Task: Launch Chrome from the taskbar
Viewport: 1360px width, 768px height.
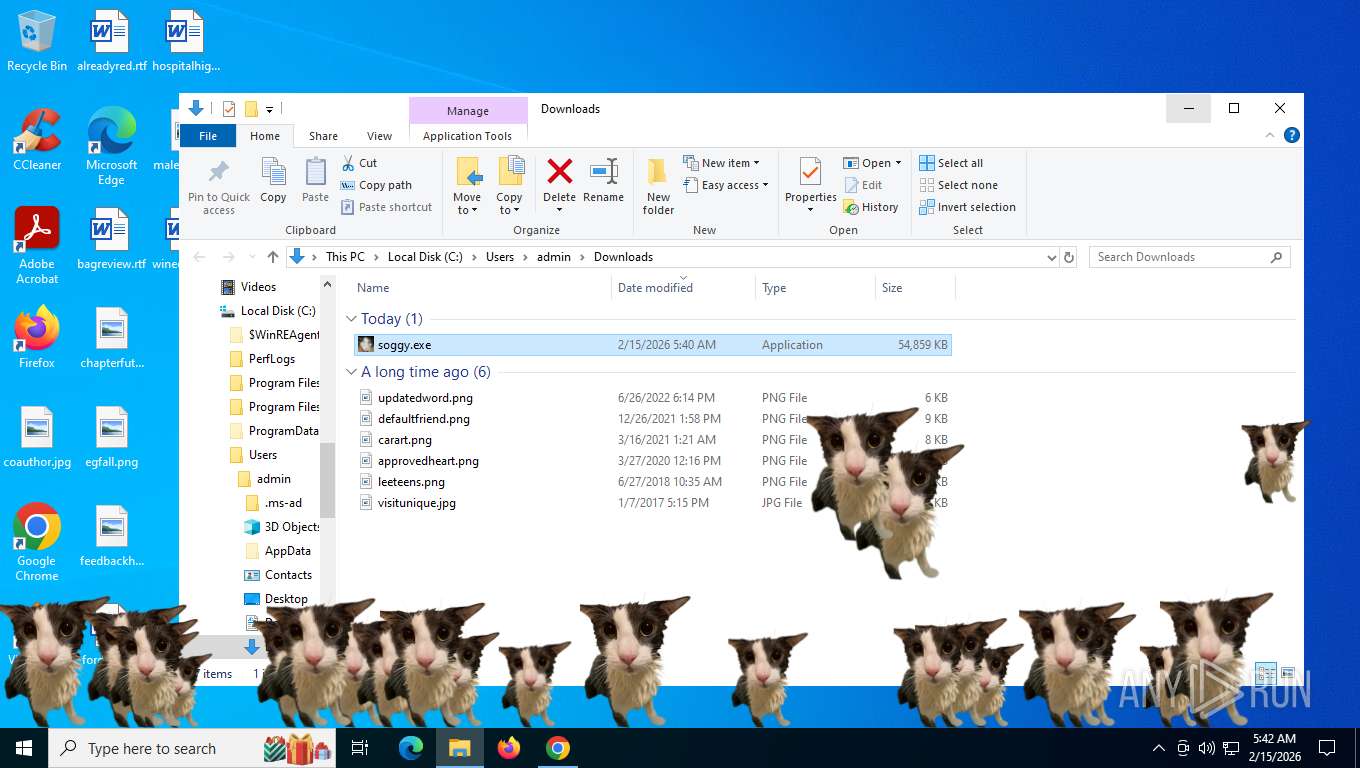Action: 558,748
